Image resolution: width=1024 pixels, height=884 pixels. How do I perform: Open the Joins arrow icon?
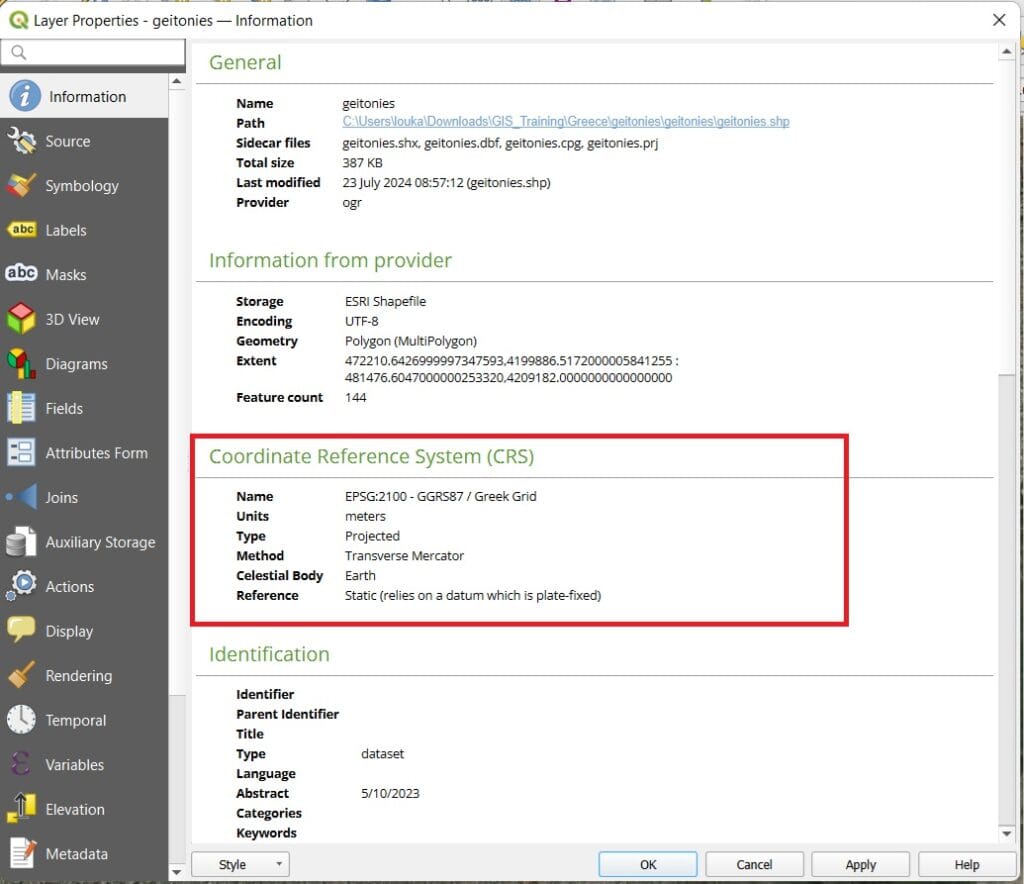21,497
